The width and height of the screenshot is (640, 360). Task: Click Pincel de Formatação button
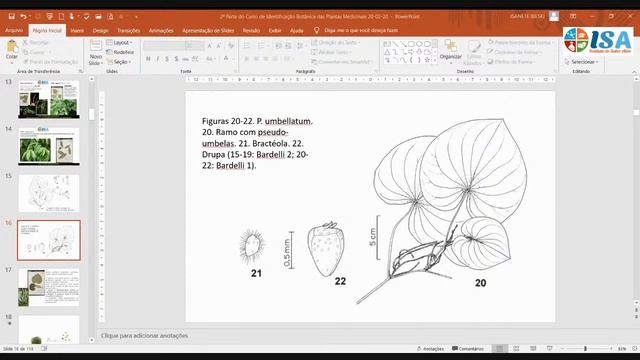tap(51, 62)
